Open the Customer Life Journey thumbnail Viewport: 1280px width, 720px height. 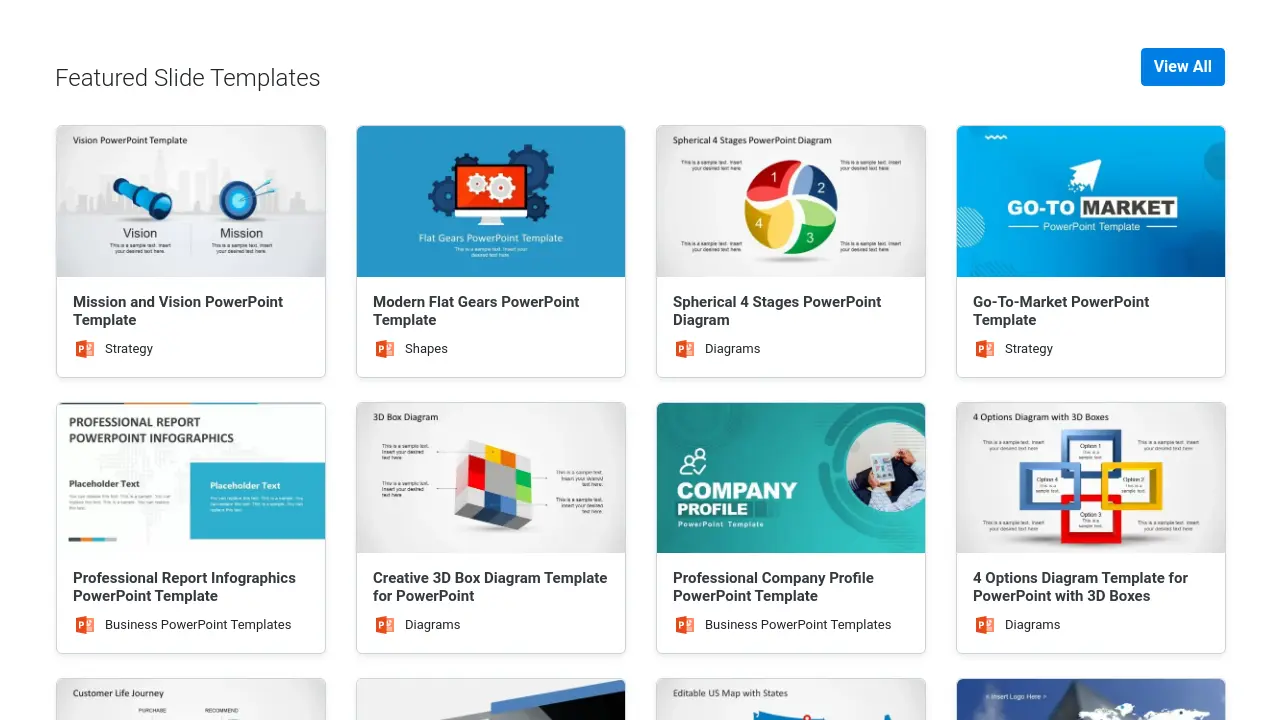pos(191,700)
